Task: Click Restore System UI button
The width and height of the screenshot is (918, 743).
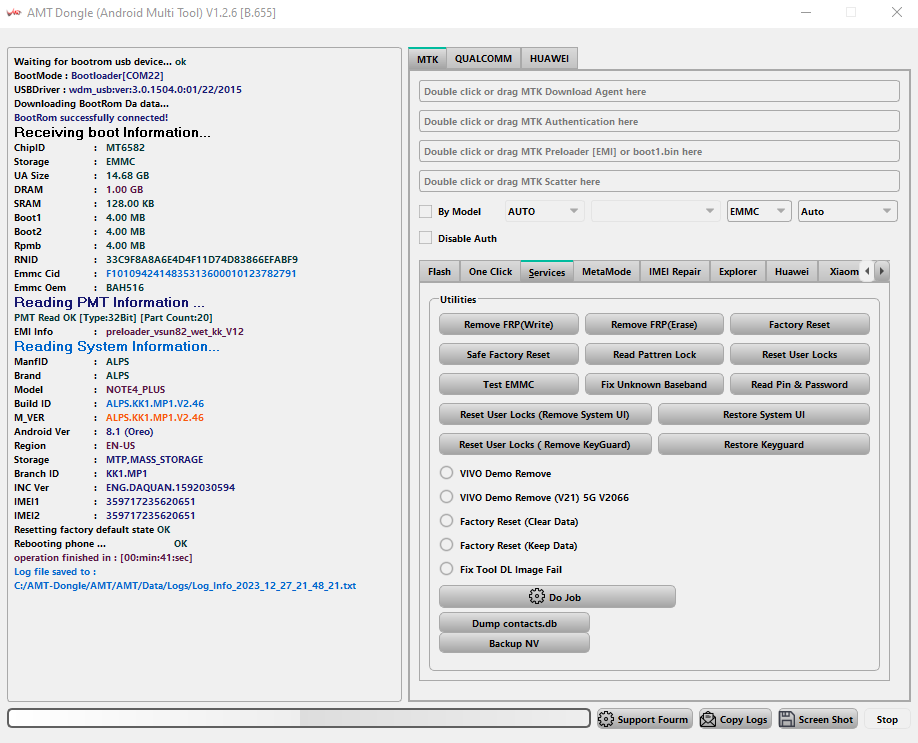Action: (x=763, y=414)
